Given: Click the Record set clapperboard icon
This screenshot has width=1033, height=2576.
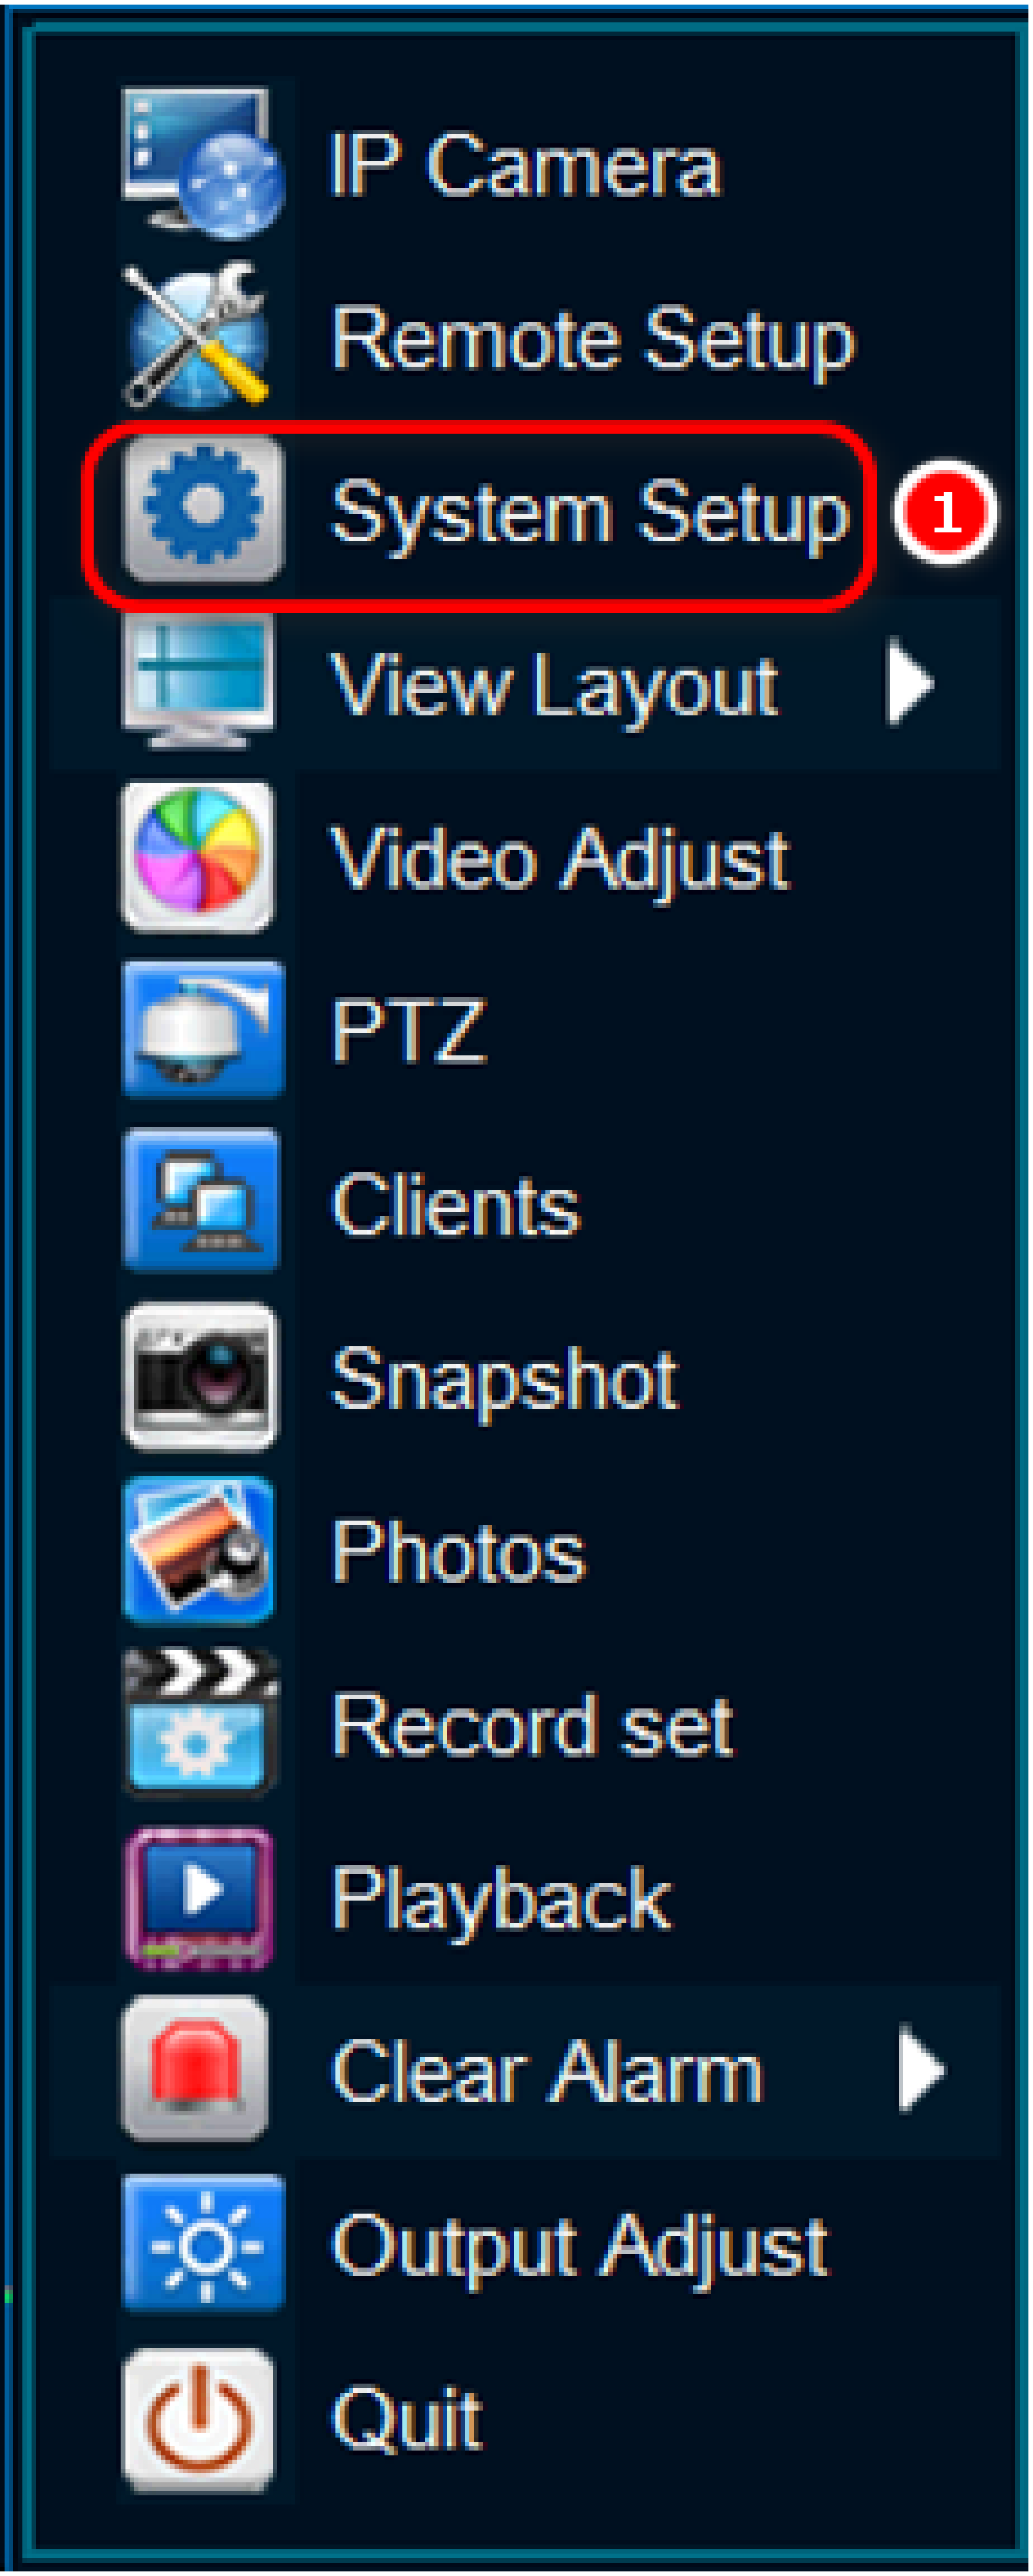Looking at the screenshot, I should 200,1721.
